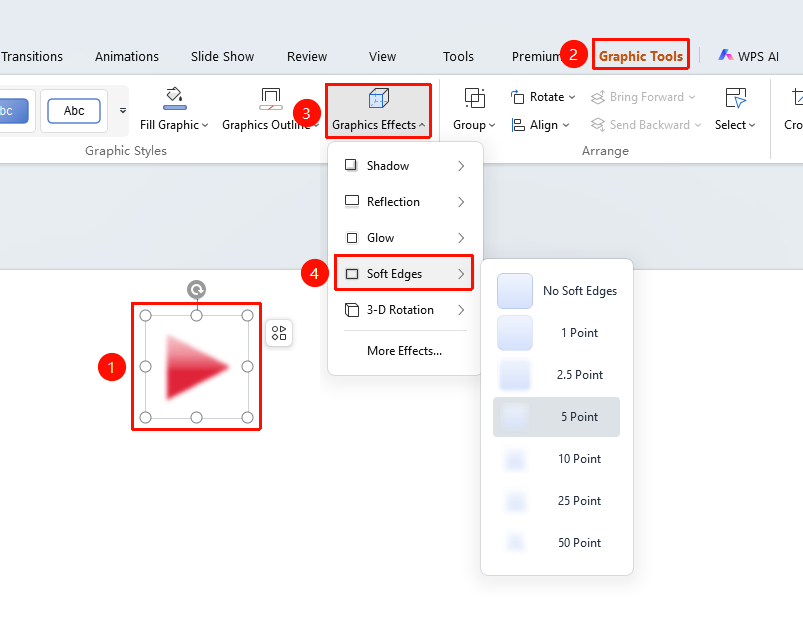Click the Graphics Outline icon
Screen dimensions: 803x620
pos(270,98)
